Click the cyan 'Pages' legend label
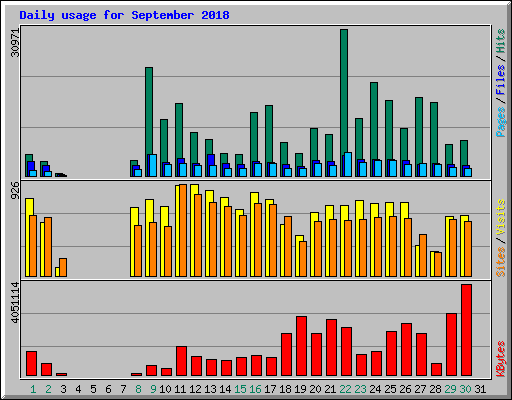Viewport: 512px width, 400px height. (501, 122)
